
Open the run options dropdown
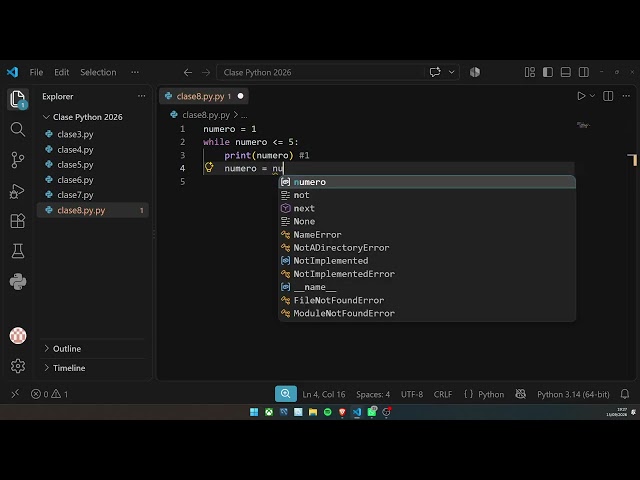point(592,96)
